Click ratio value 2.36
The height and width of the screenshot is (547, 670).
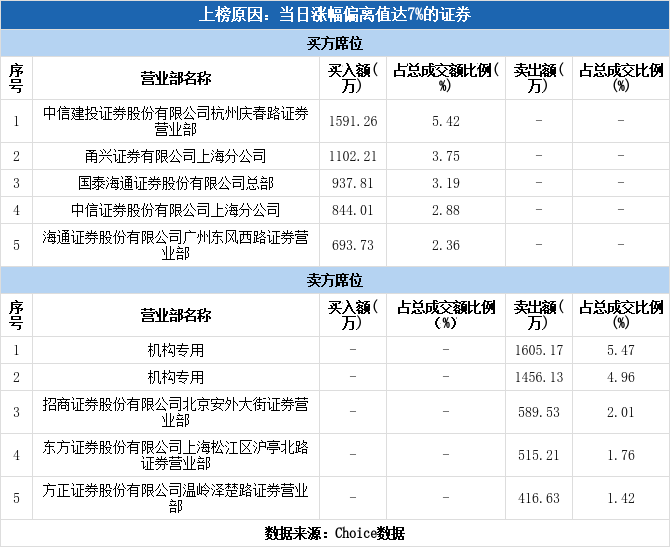click(x=446, y=245)
